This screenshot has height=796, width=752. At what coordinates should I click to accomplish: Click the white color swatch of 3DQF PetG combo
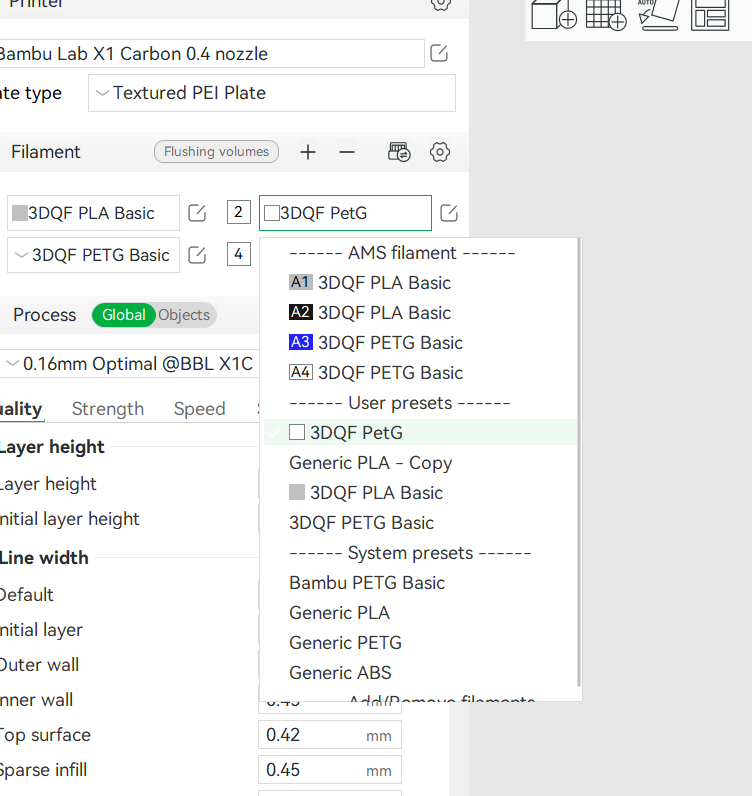[x=272, y=213]
